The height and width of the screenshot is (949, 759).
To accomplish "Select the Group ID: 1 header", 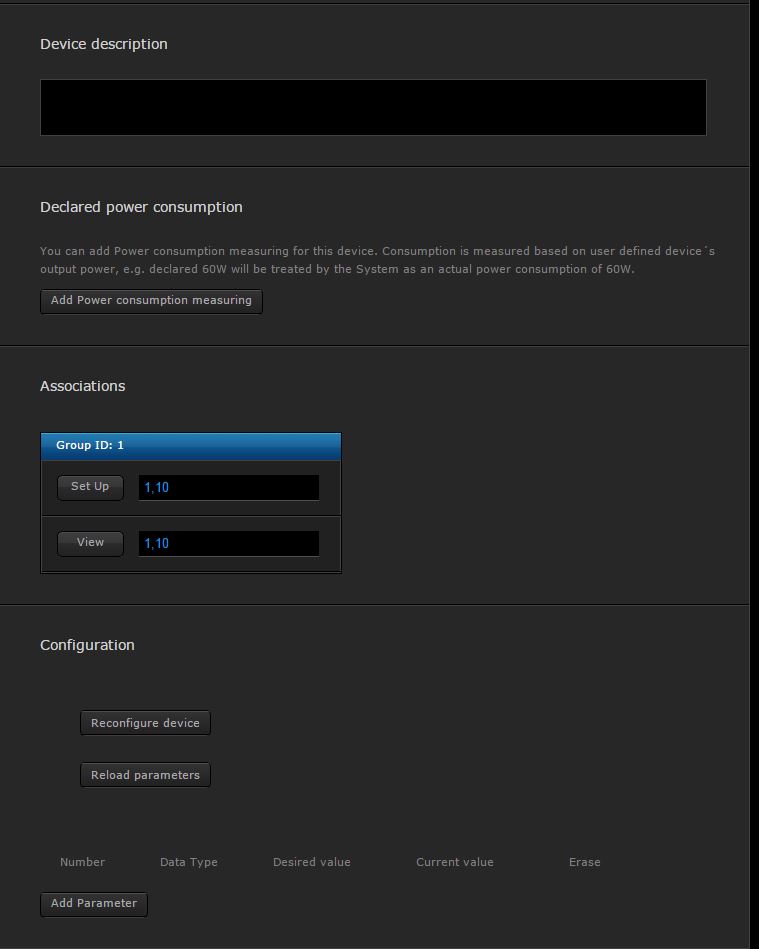I will pos(190,446).
